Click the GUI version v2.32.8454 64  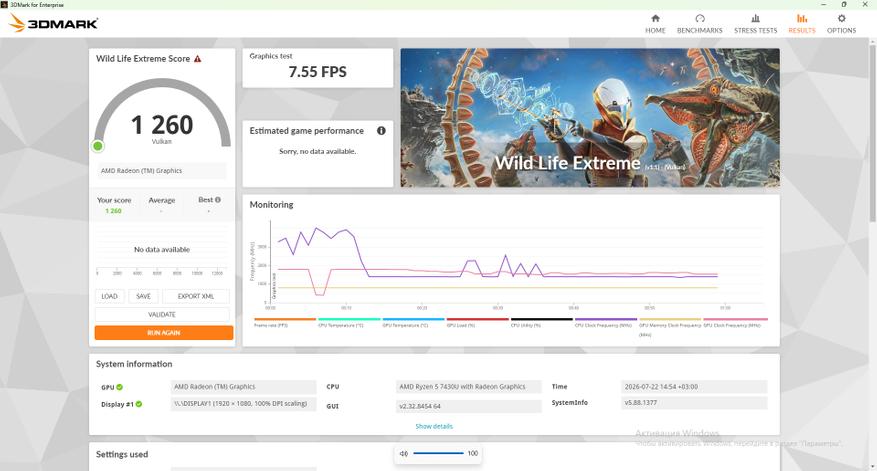469,406
